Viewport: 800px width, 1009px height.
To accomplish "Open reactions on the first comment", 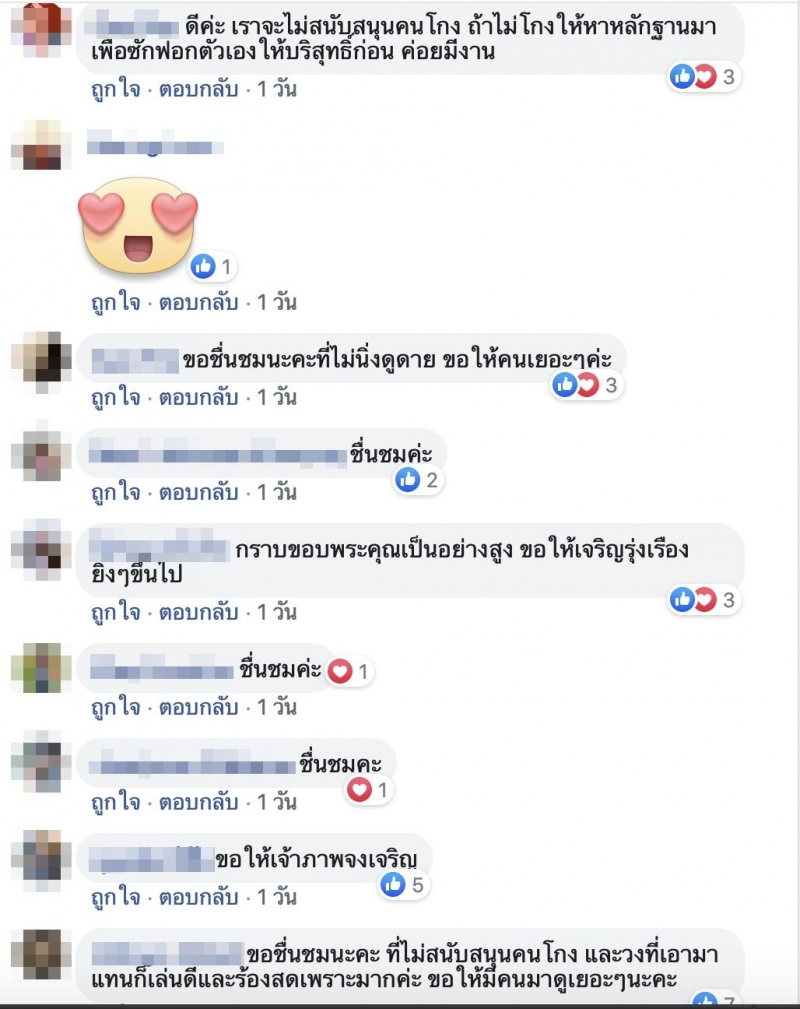I will click(703, 77).
